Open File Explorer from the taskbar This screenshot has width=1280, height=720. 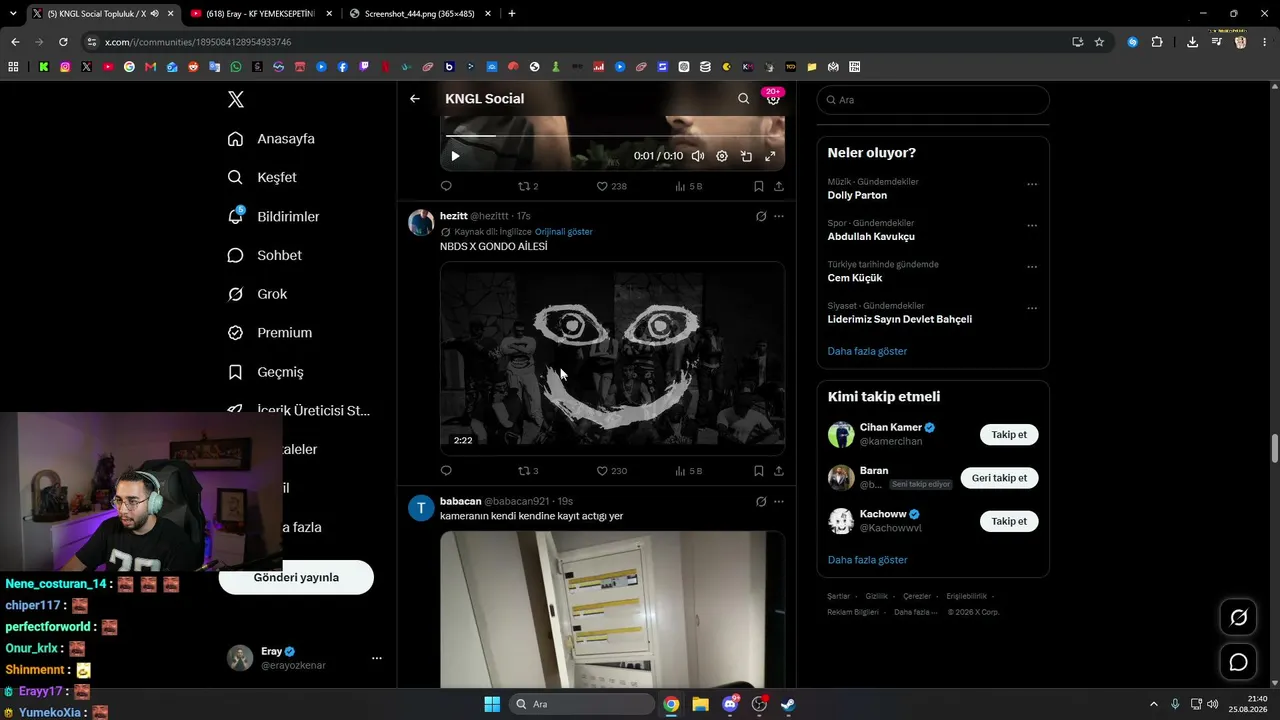pos(700,704)
